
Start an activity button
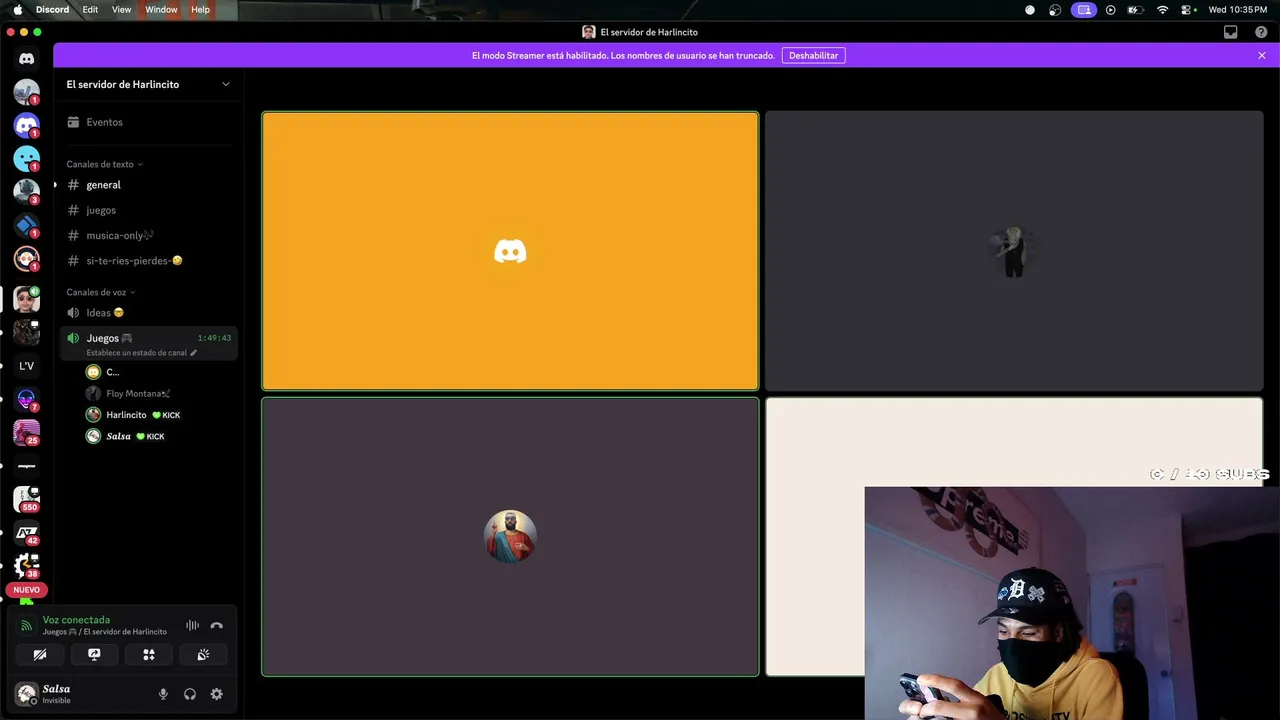(x=148, y=655)
